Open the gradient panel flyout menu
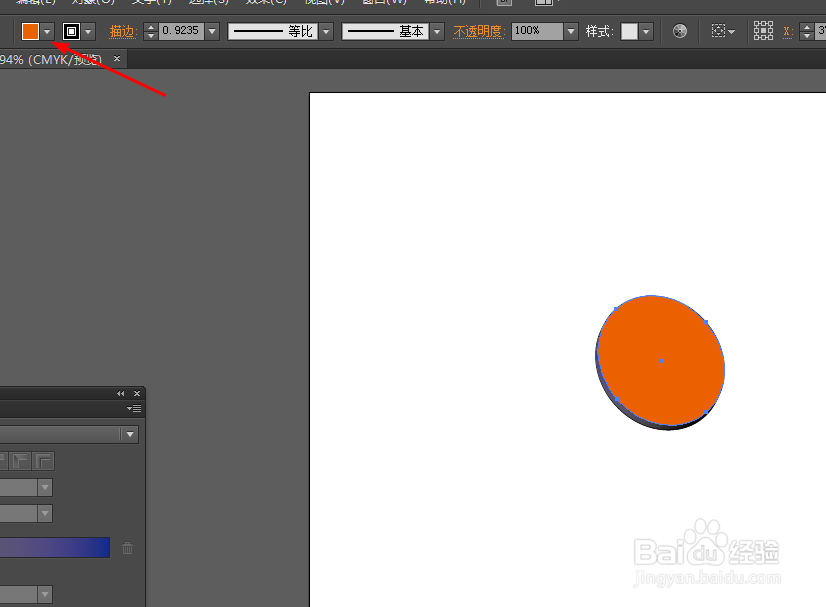 tap(134, 408)
